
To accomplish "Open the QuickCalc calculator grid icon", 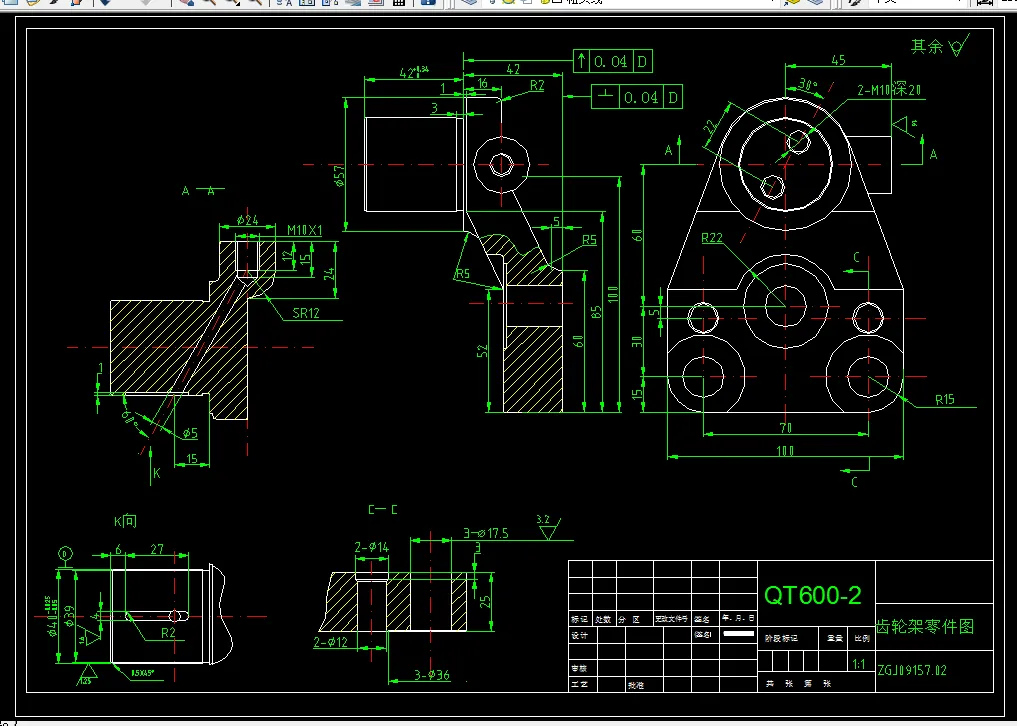I will [x=399, y=2].
